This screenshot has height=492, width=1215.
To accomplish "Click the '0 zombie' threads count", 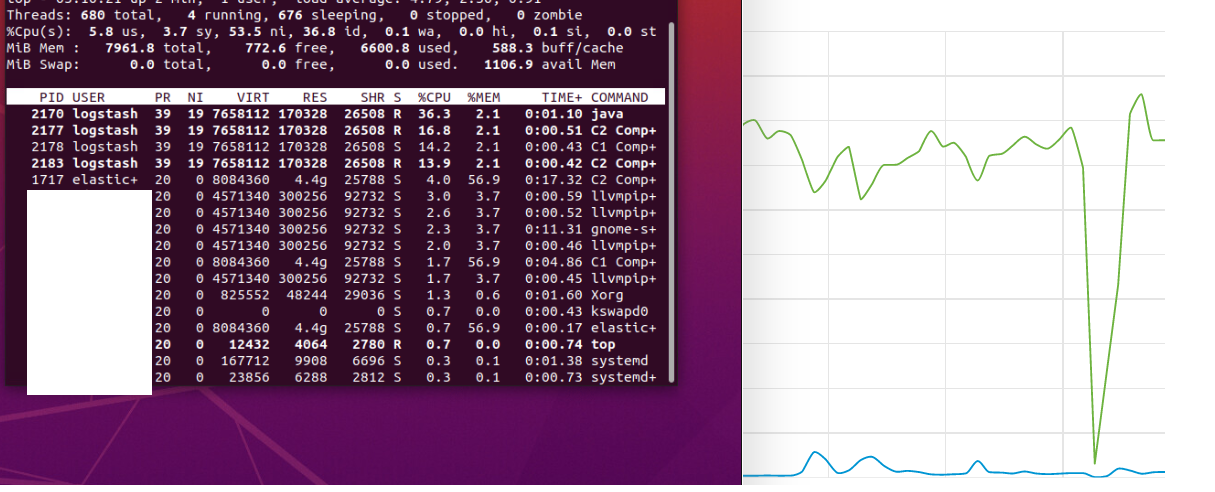I will (552, 16).
